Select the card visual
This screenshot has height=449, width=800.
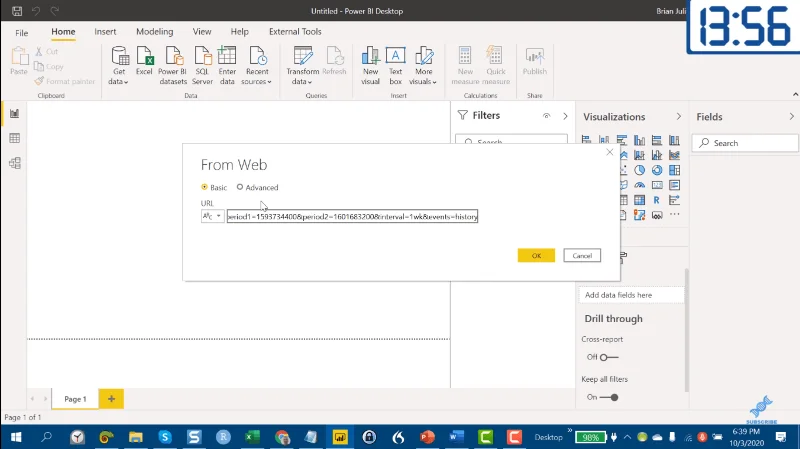pyautogui.click(x=657, y=185)
